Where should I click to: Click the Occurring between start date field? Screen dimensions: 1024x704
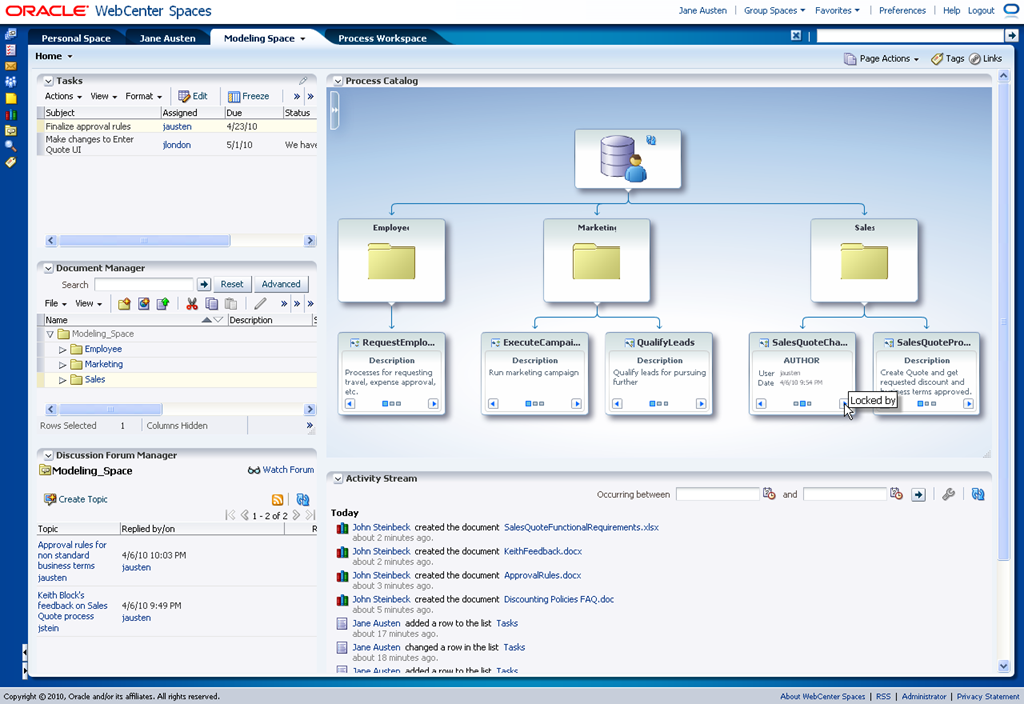[x=718, y=494]
